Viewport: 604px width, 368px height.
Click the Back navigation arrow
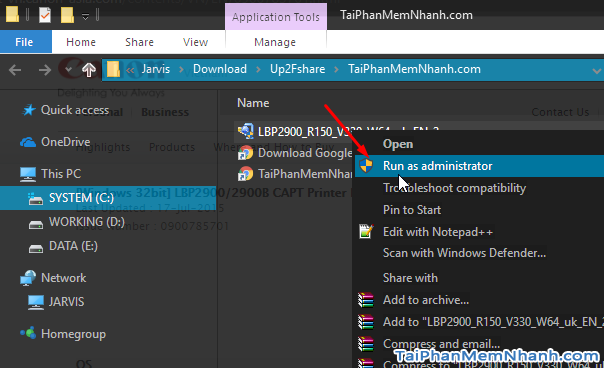pyautogui.click(x=15, y=70)
